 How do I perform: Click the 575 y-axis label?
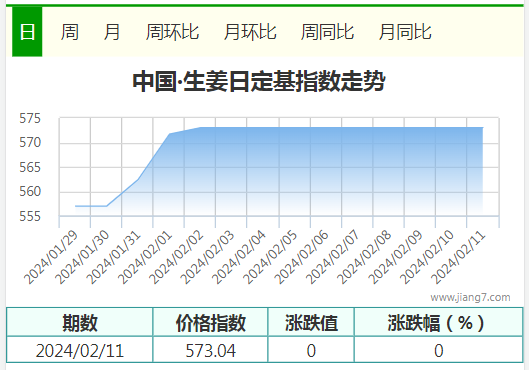coord(30,118)
